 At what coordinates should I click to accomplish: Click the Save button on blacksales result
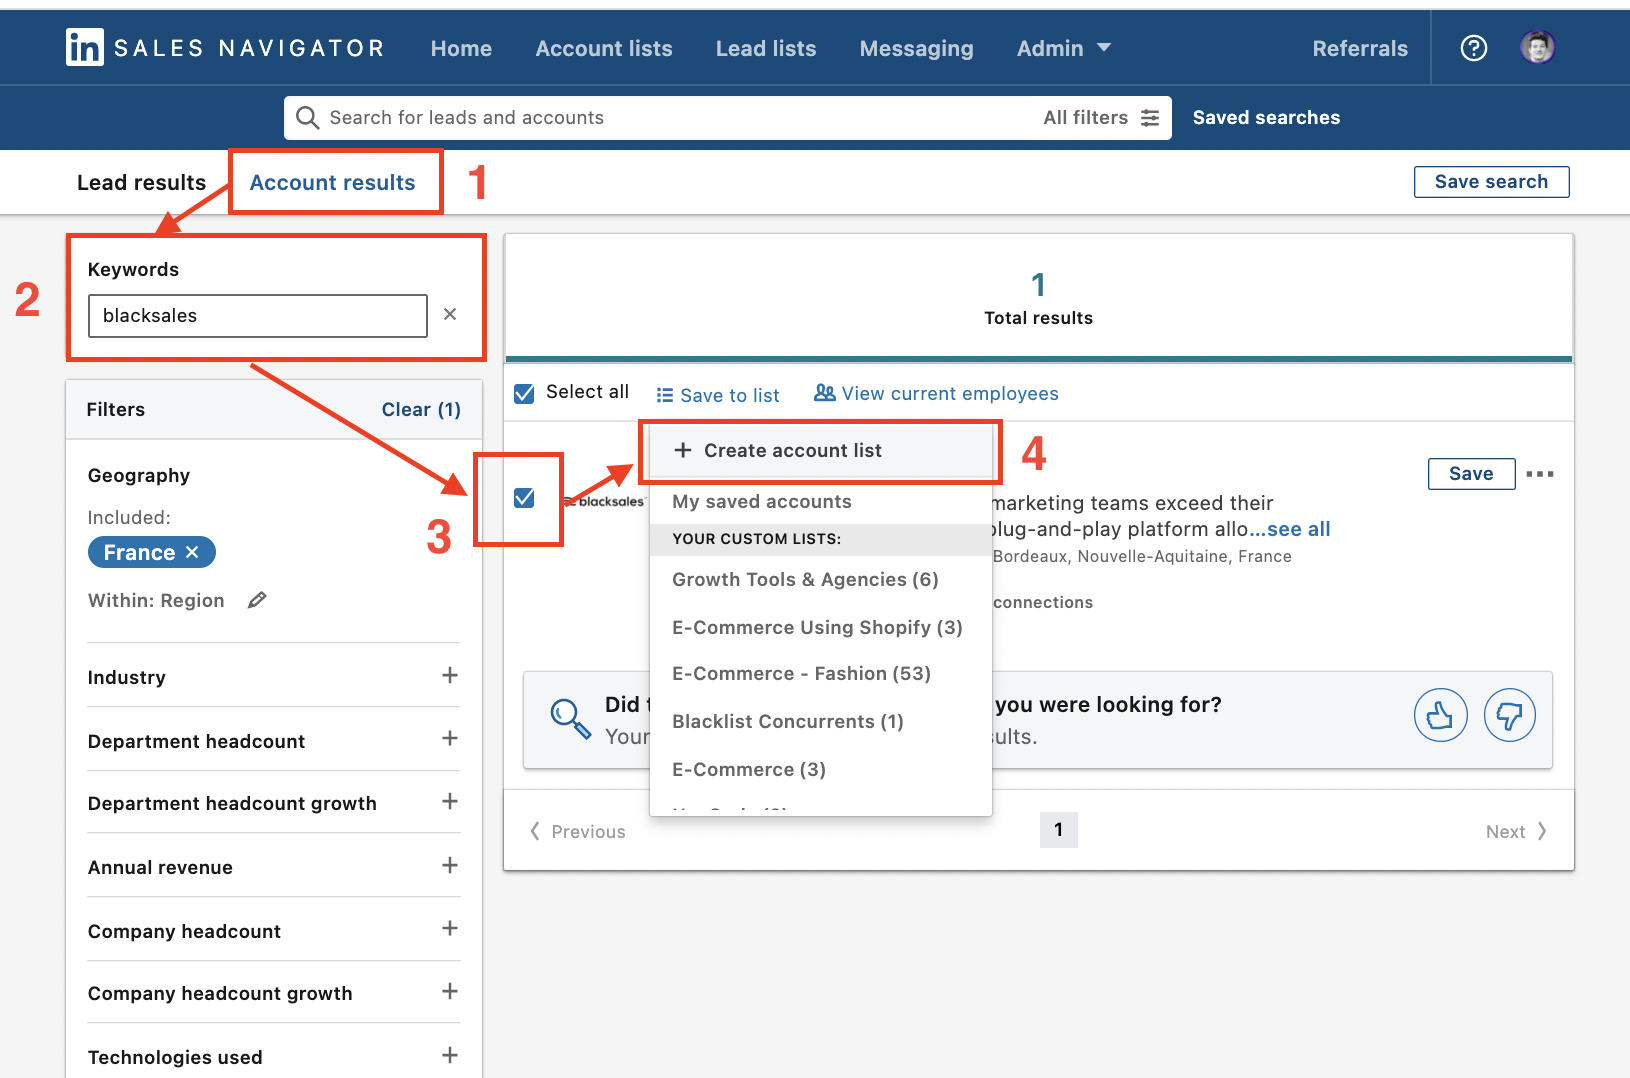(1471, 474)
